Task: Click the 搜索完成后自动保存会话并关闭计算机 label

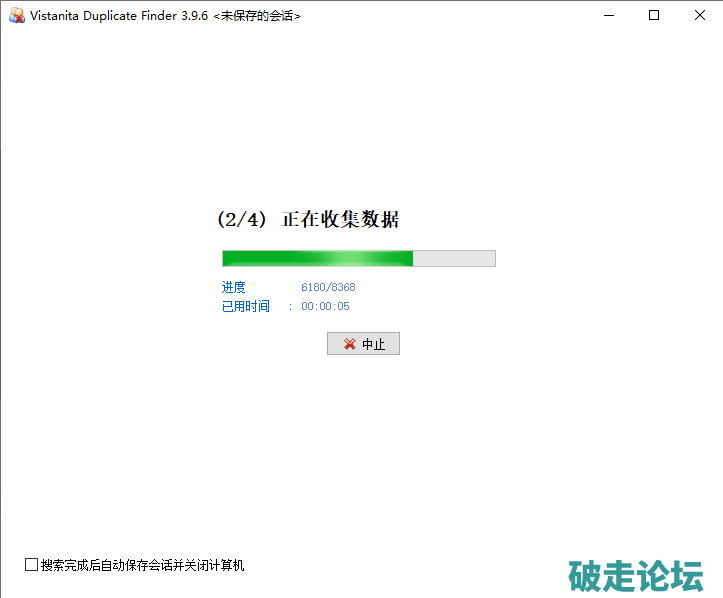Action: [x=142, y=565]
